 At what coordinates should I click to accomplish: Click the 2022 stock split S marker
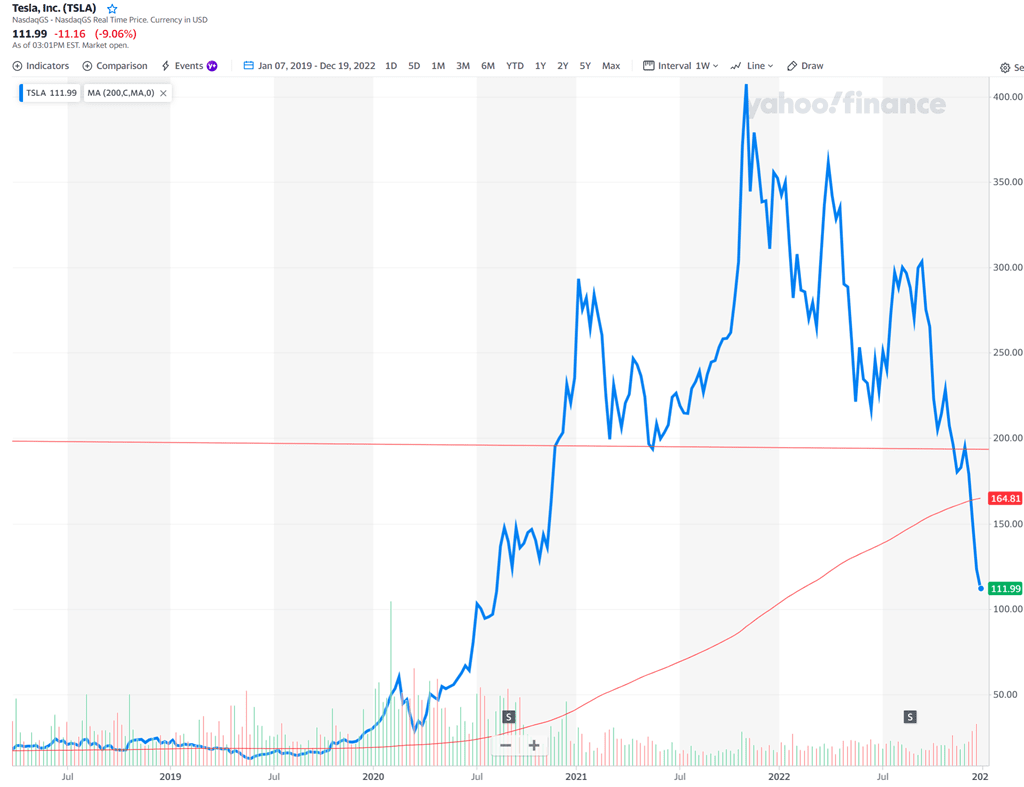coord(910,717)
